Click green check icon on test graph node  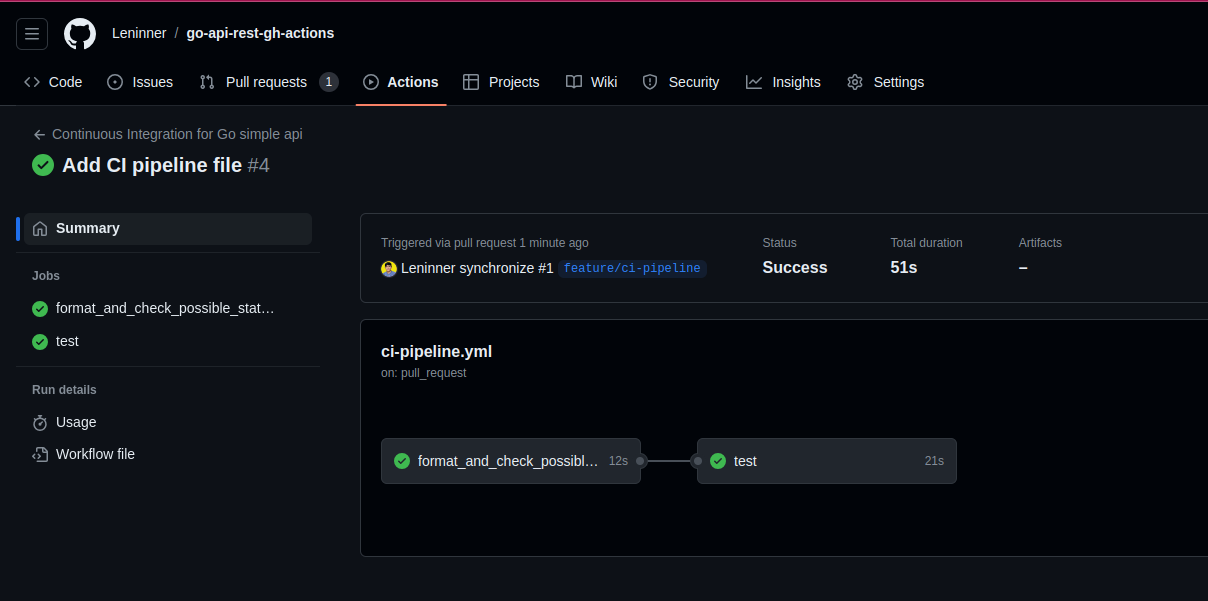point(718,461)
